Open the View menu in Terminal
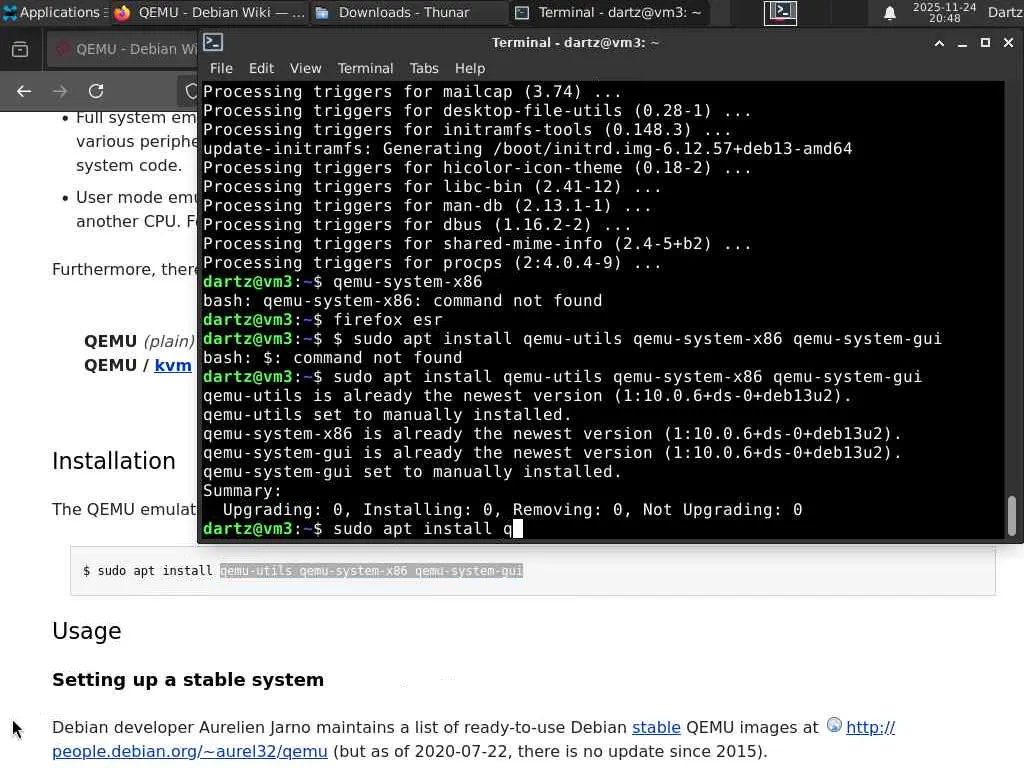This screenshot has width=1024, height=768. pyautogui.click(x=305, y=68)
